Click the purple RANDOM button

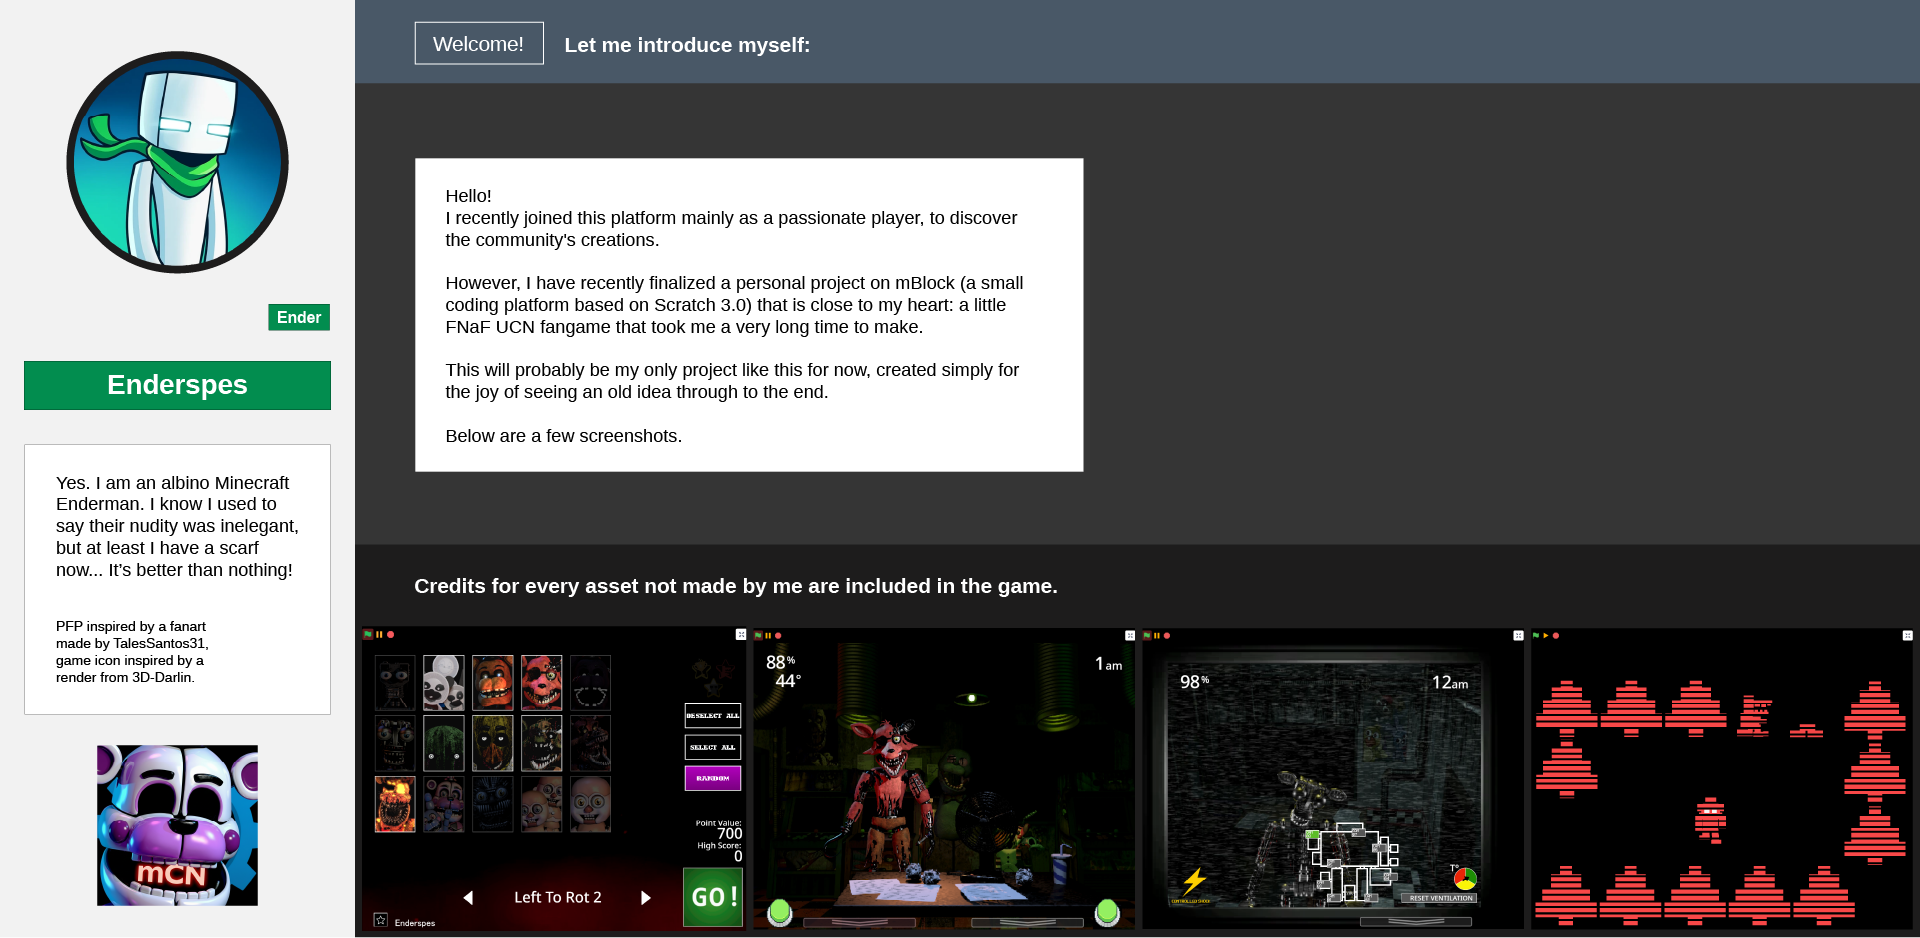pos(713,778)
